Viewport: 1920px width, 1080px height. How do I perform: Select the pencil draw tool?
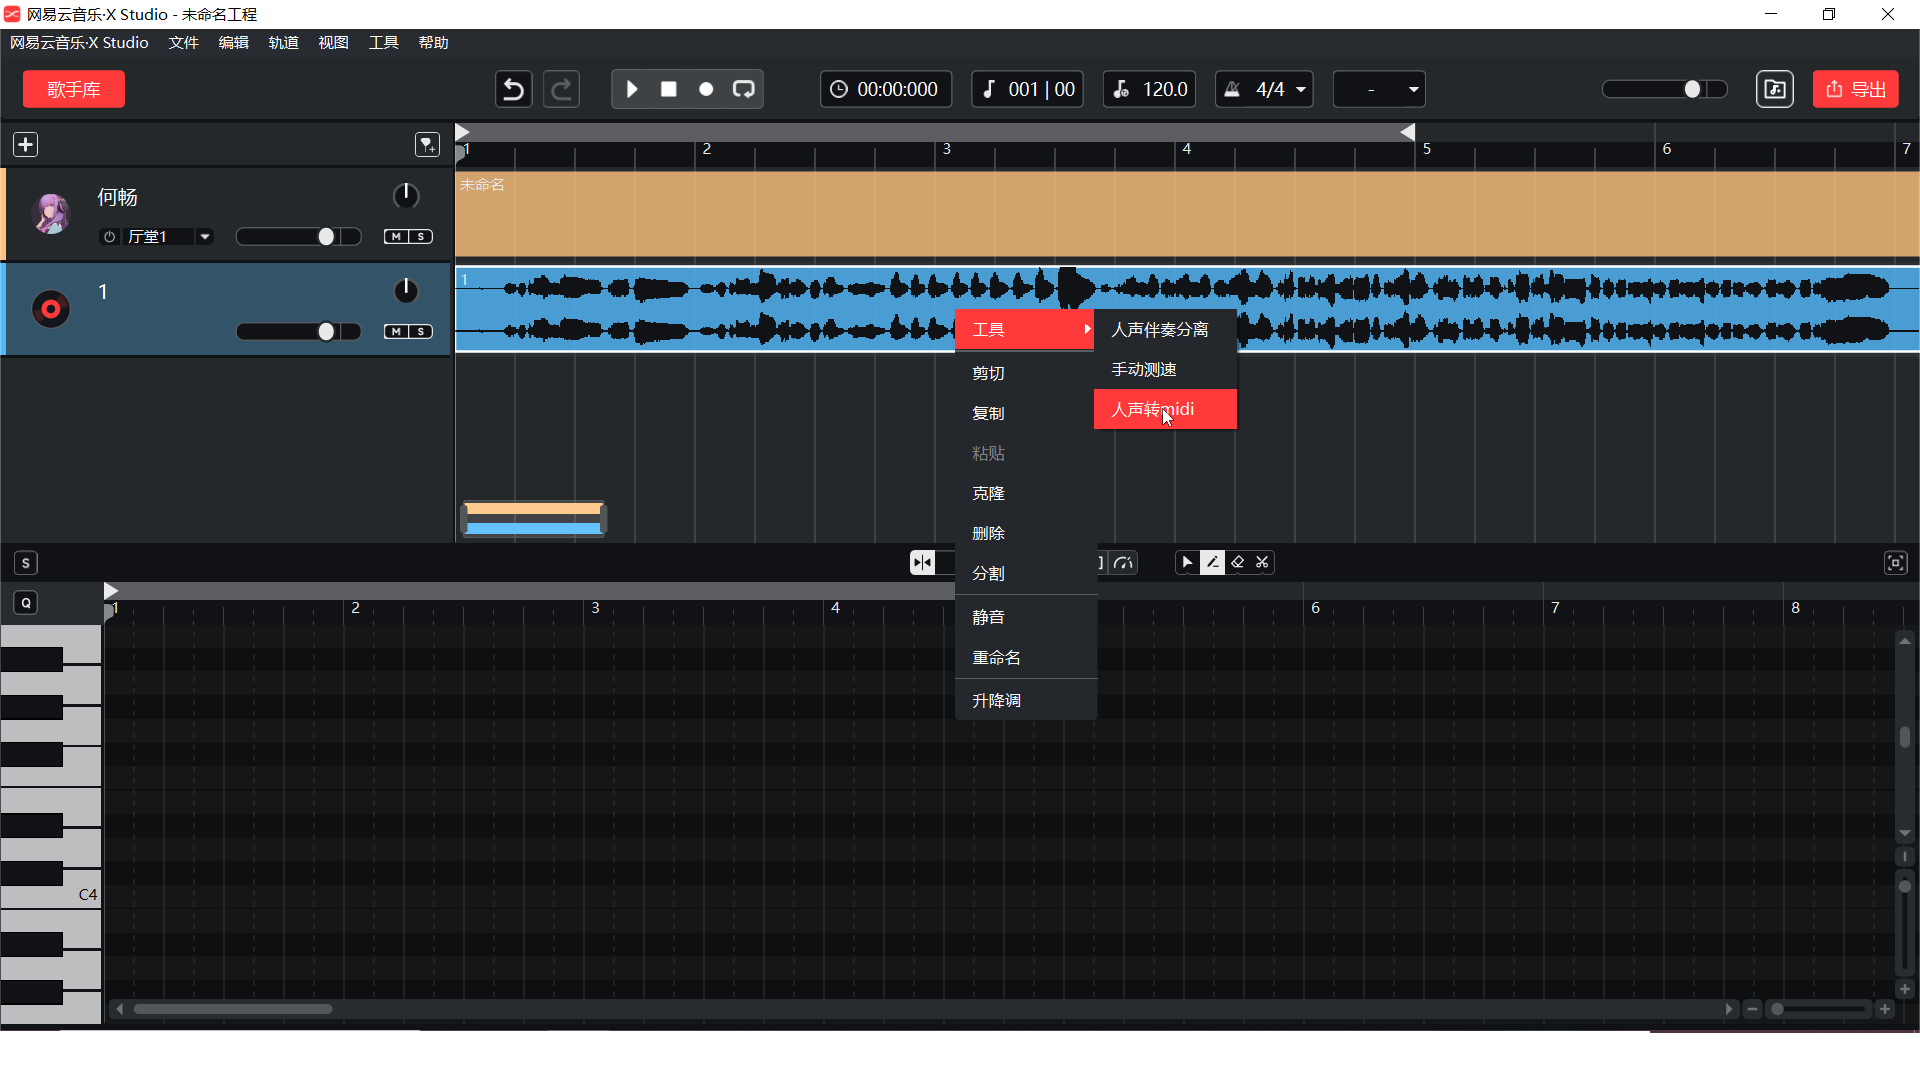(x=1212, y=563)
